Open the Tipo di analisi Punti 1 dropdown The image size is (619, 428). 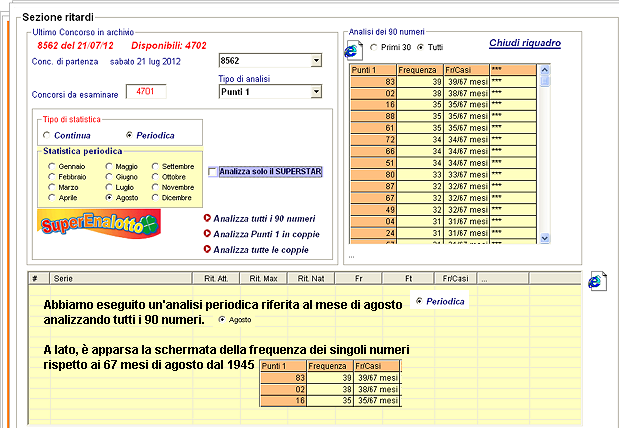pos(316,92)
